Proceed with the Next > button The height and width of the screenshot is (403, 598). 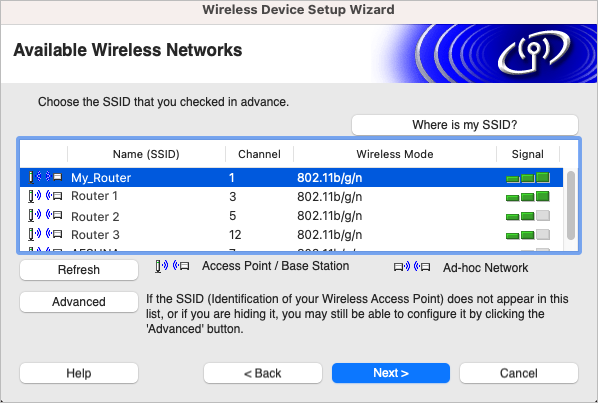point(391,373)
